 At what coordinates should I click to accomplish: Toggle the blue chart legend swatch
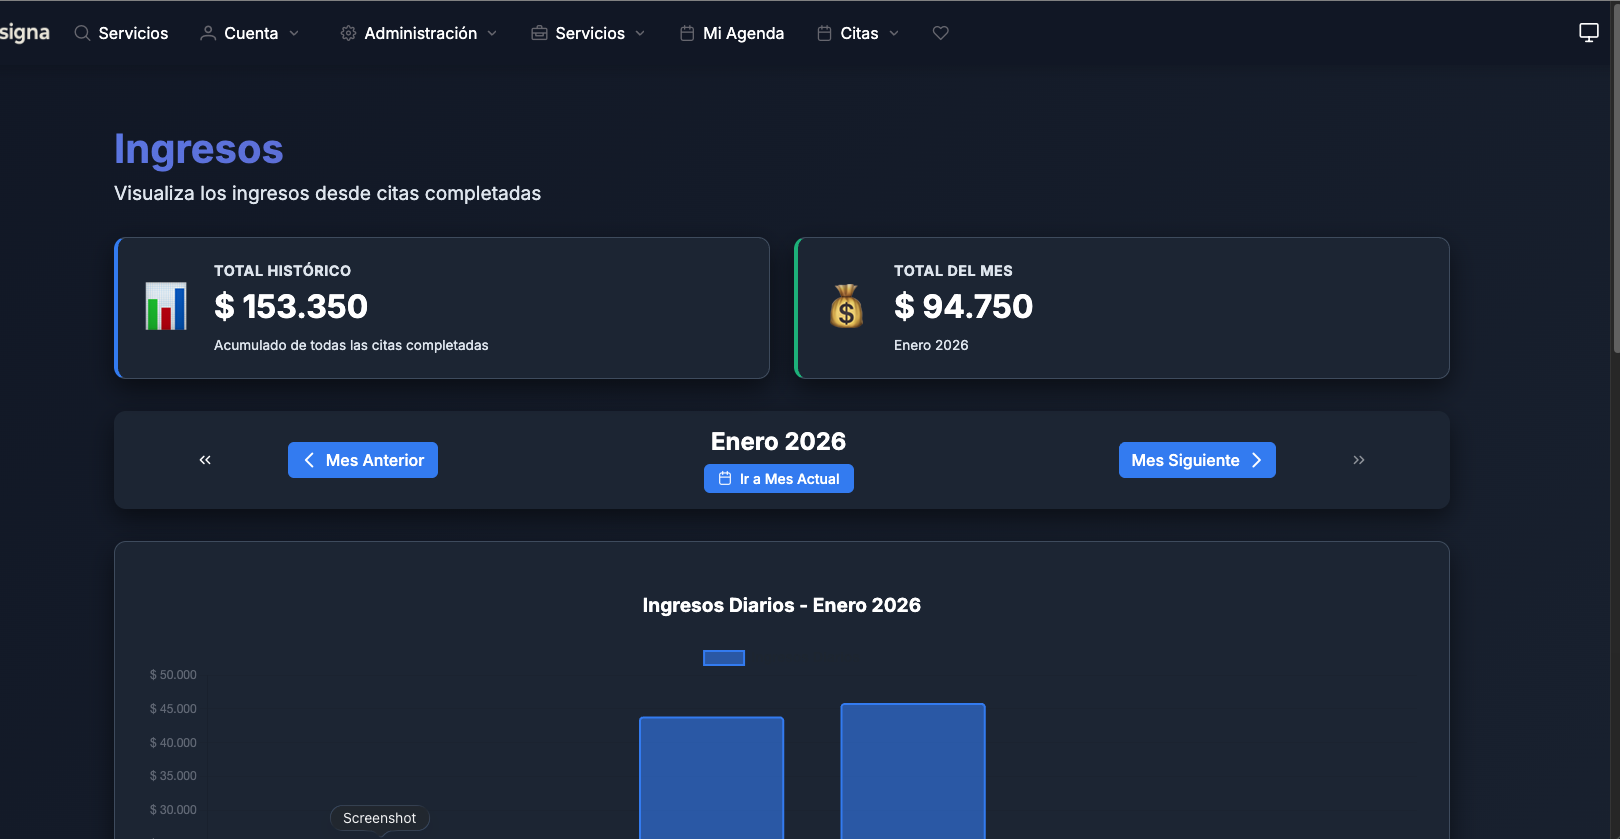click(724, 658)
